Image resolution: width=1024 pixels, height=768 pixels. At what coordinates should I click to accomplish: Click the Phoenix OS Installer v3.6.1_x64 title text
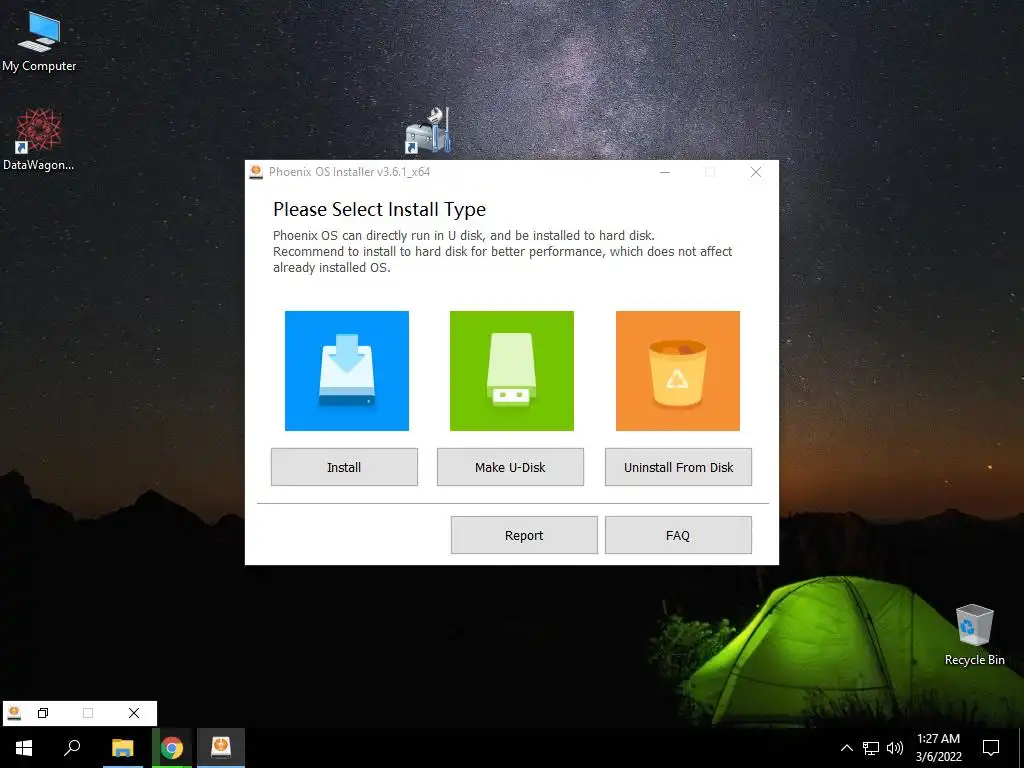[349, 172]
